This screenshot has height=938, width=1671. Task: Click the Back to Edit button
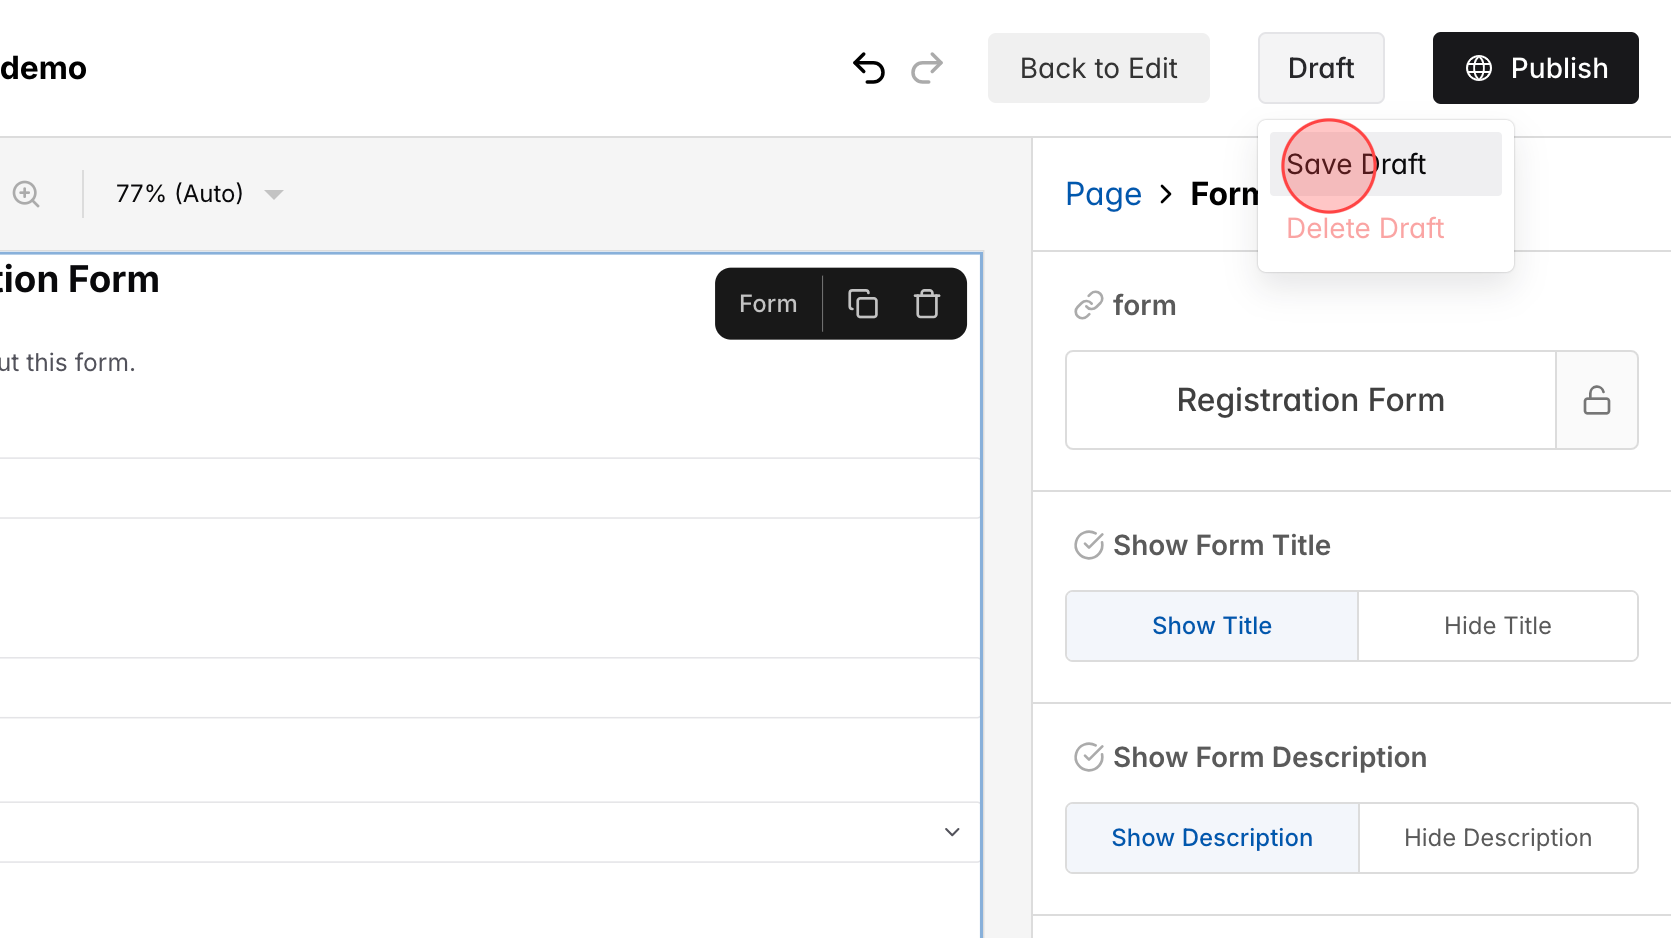point(1098,68)
